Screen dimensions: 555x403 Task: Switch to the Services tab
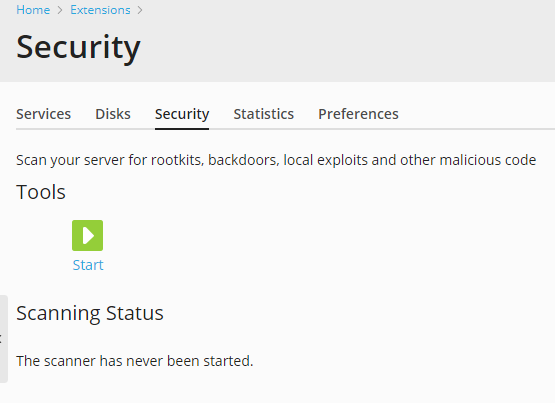pos(44,114)
